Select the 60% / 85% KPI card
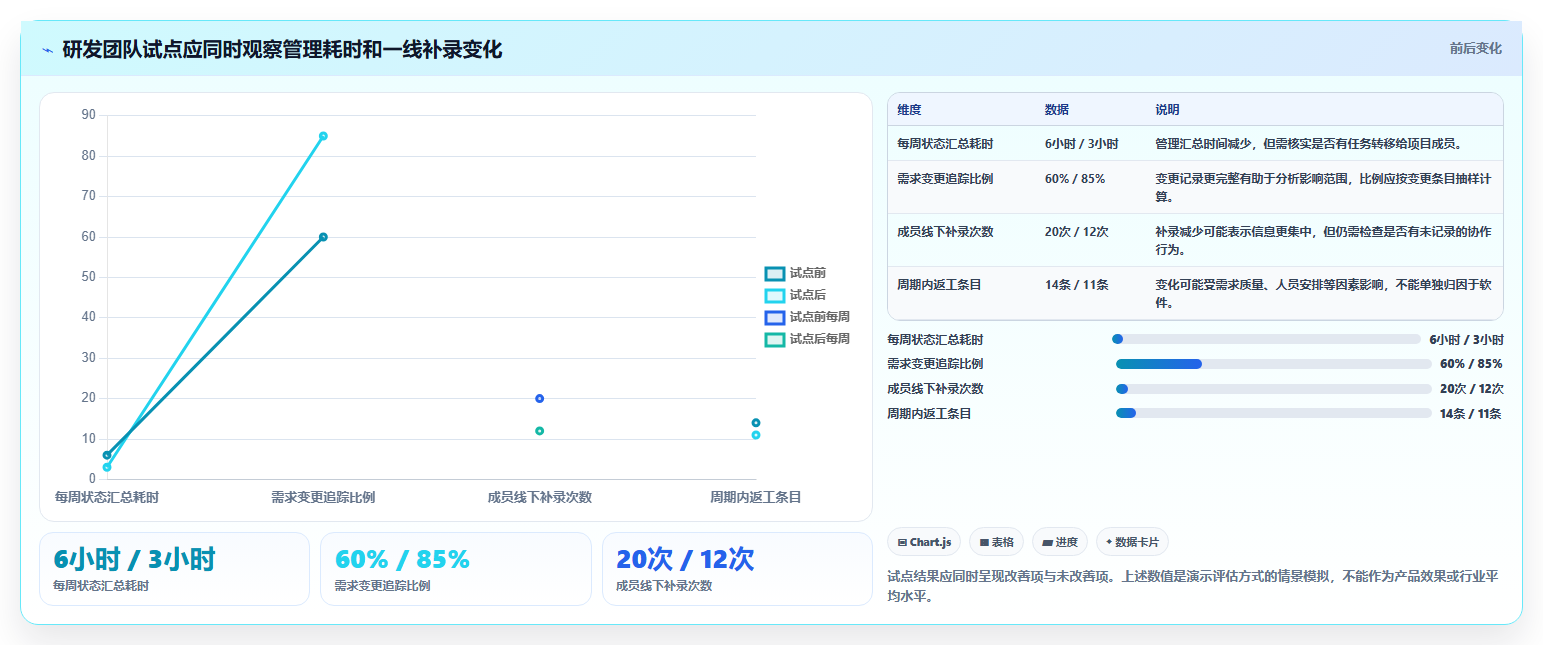This screenshot has height=645, width=1543. (x=456, y=569)
